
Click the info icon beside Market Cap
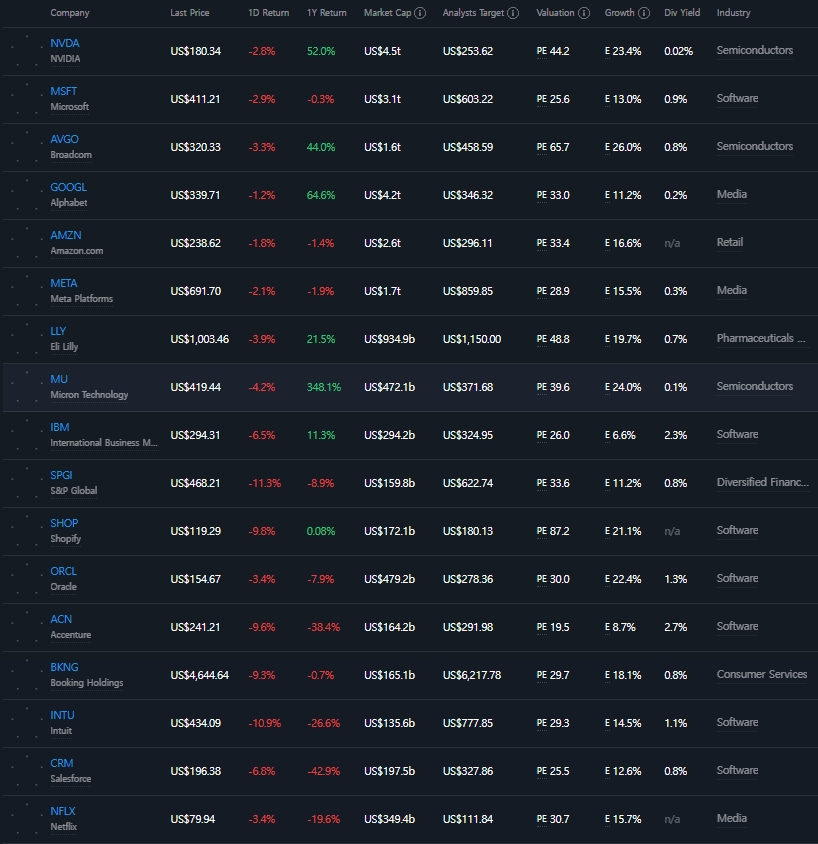(420, 13)
